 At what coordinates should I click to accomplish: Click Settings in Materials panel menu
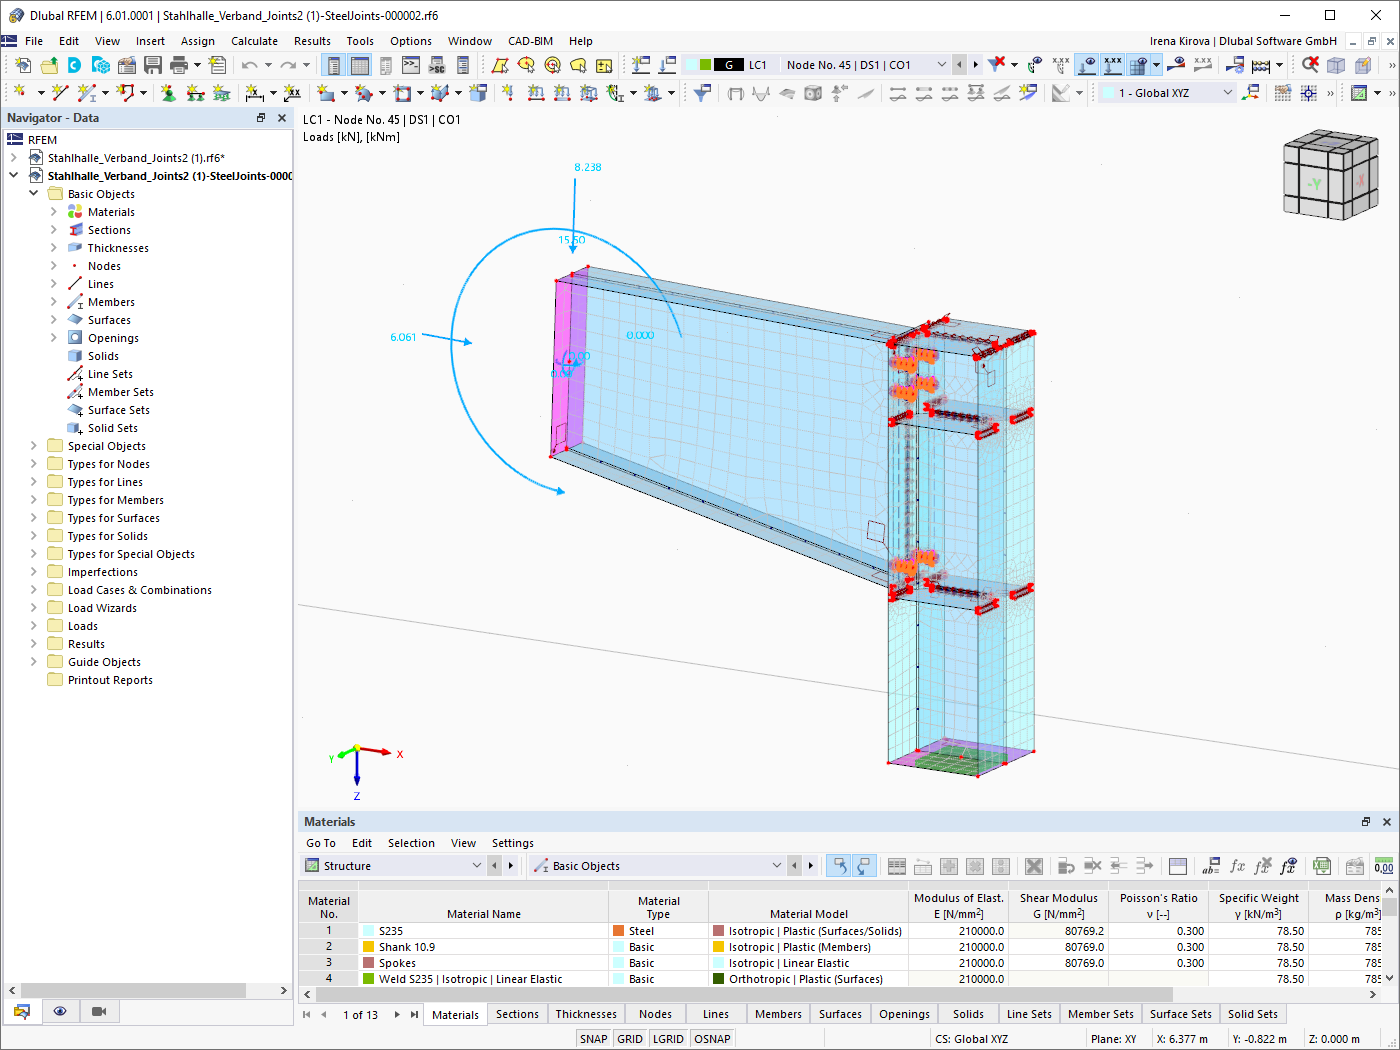(513, 843)
